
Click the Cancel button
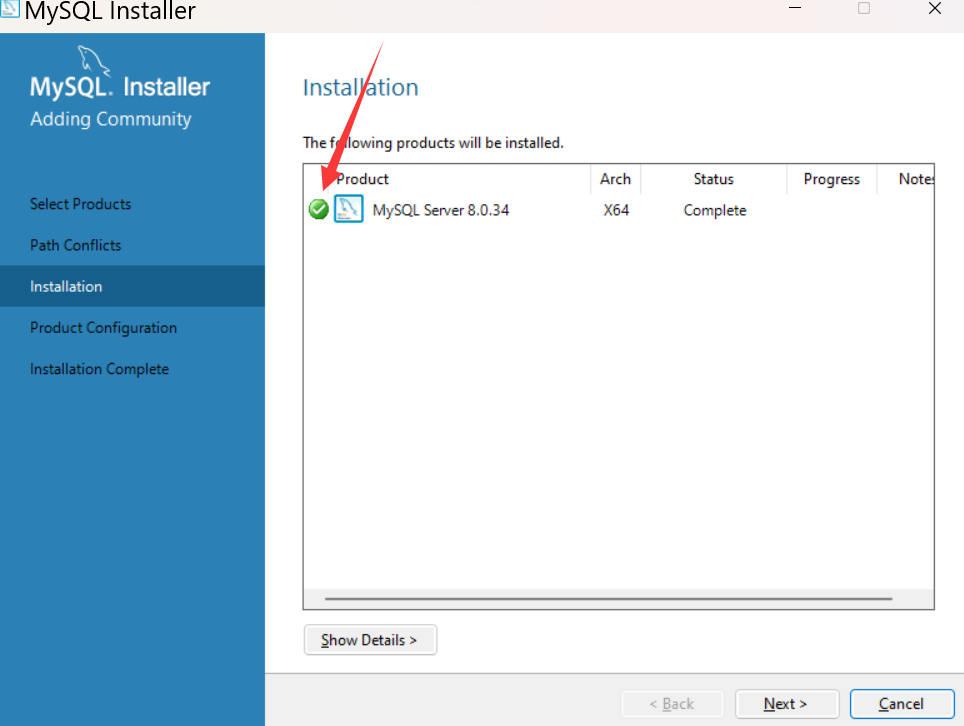pyautogui.click(x=902, y=704)
